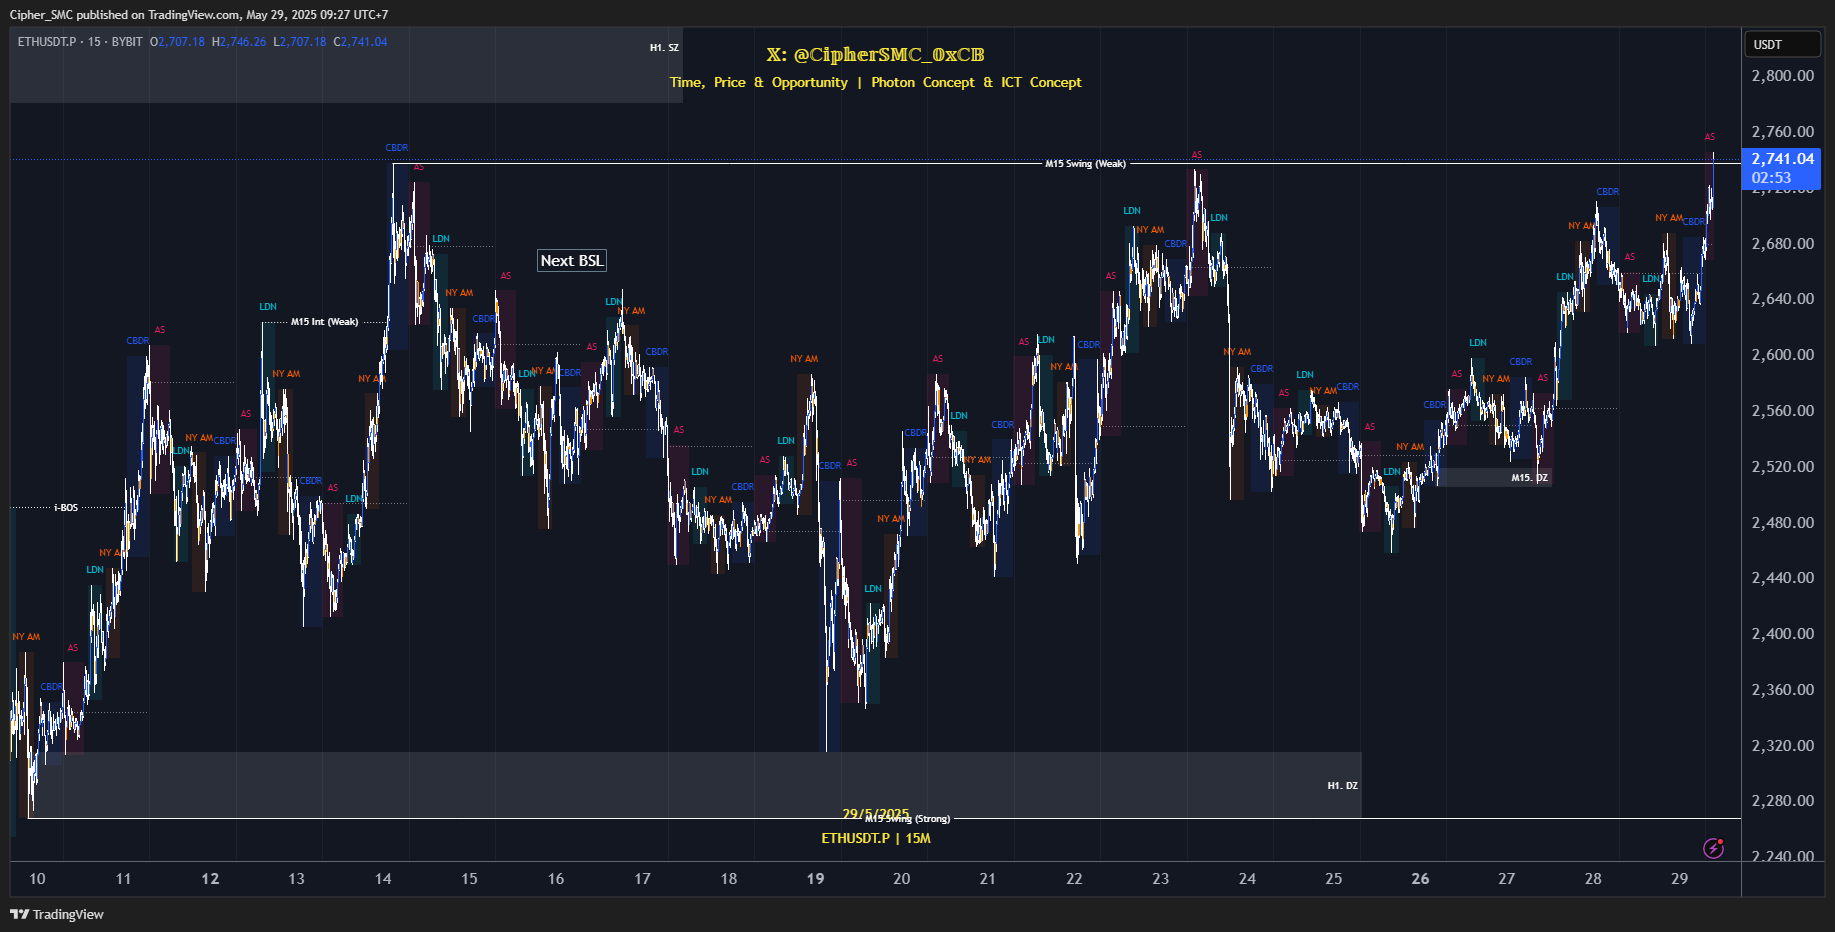The height and width of the screenshot is (932, 1835).
Task: Click the 2,480.00 price axis level
Action: 1782,523
